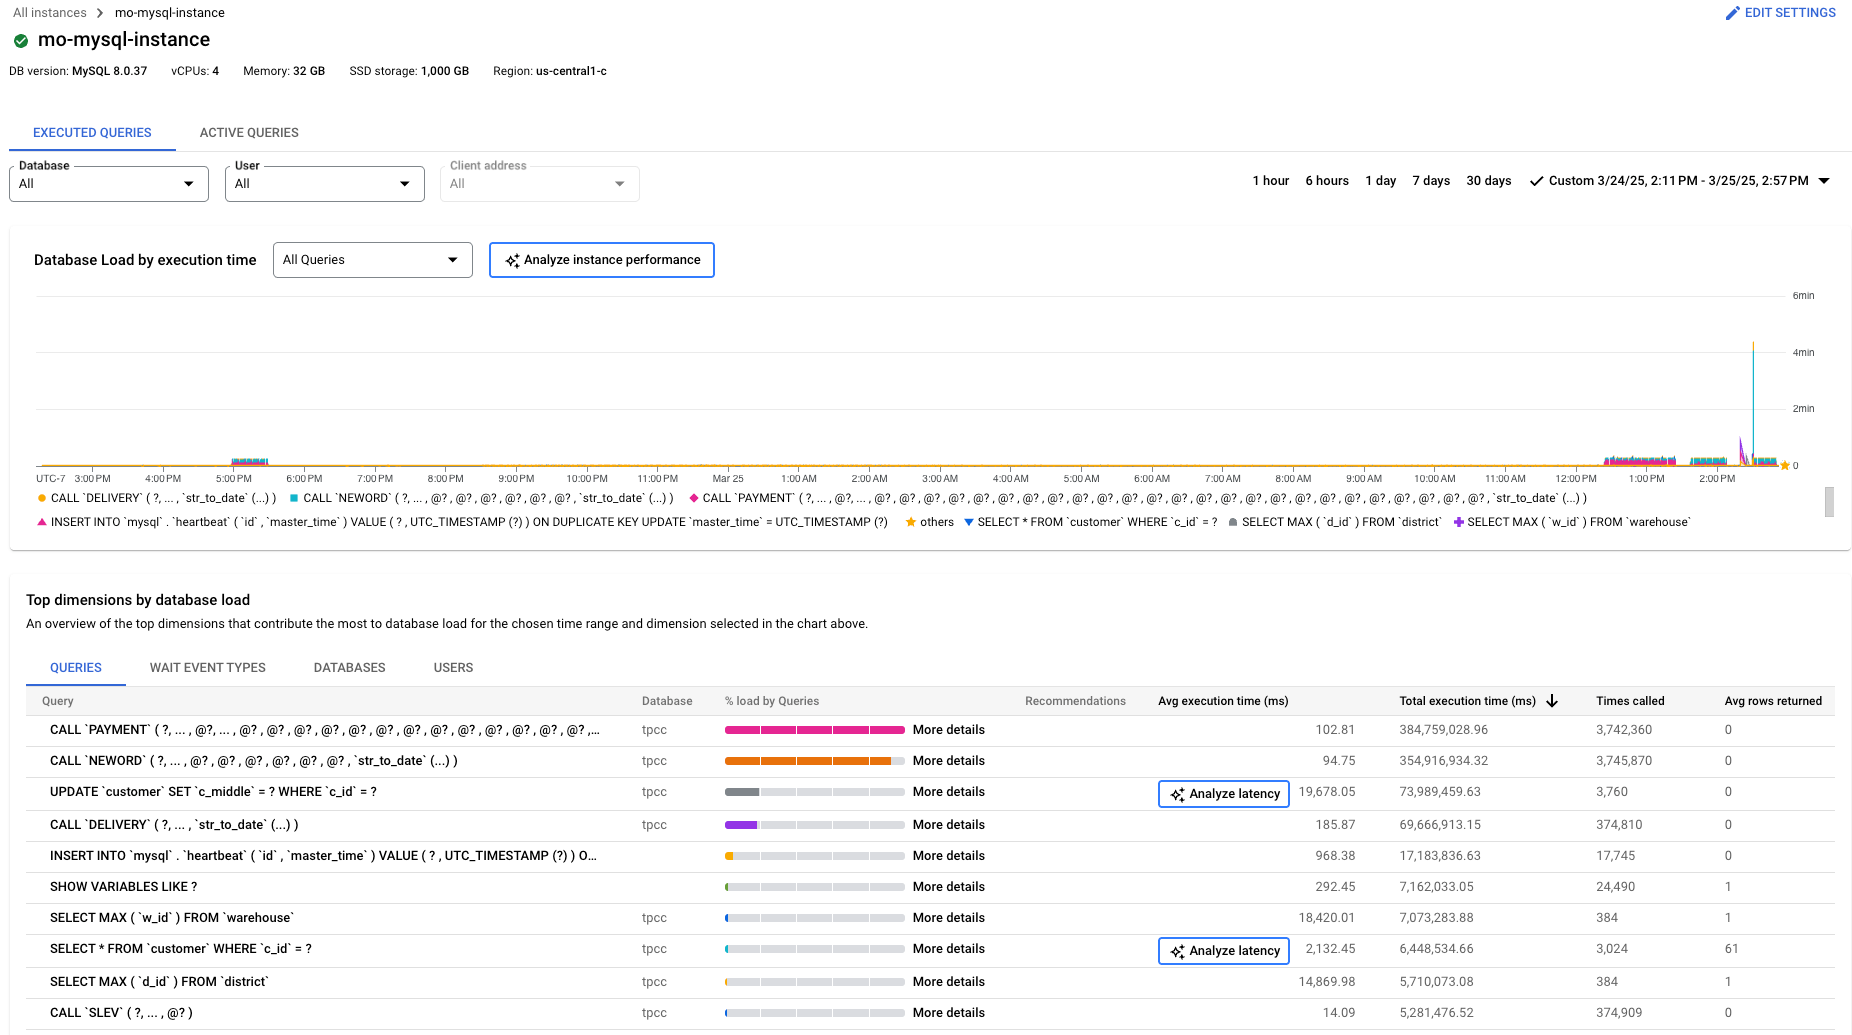
Task: Click the sparkle Analyze latency icon in UPDATE customer row
Action: point(1177,793)
